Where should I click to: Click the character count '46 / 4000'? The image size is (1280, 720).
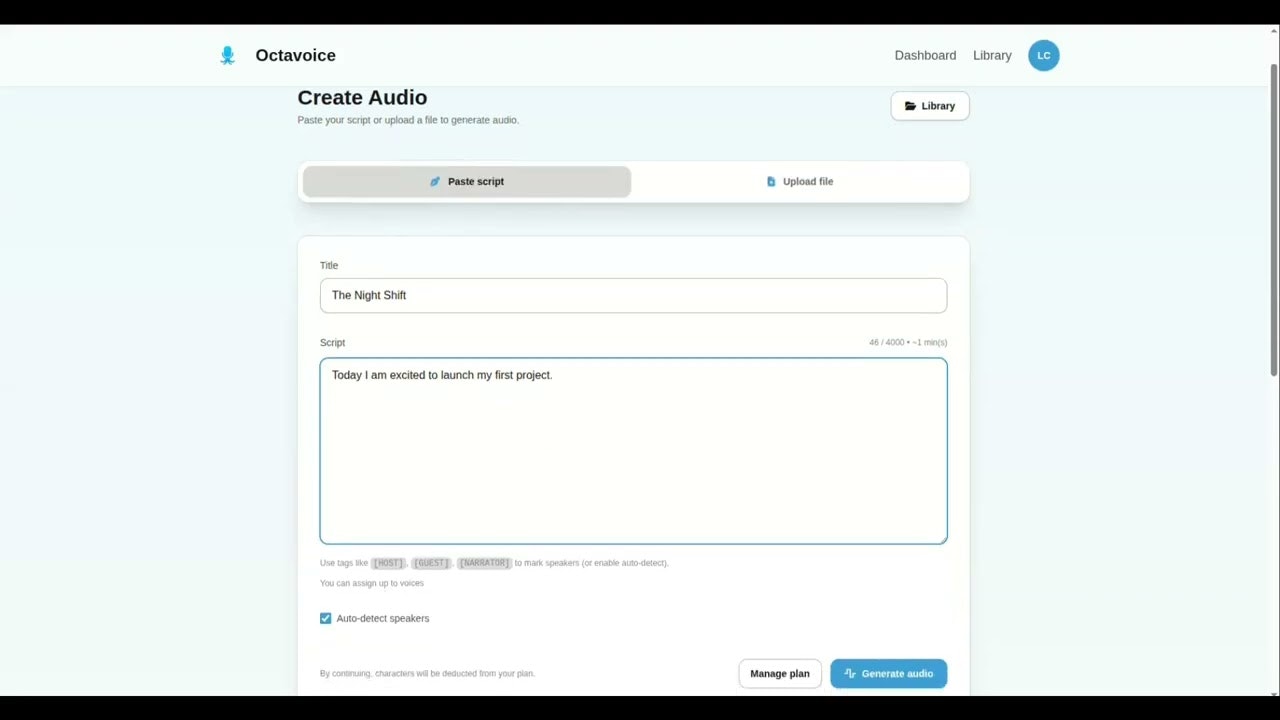point(887,342)
